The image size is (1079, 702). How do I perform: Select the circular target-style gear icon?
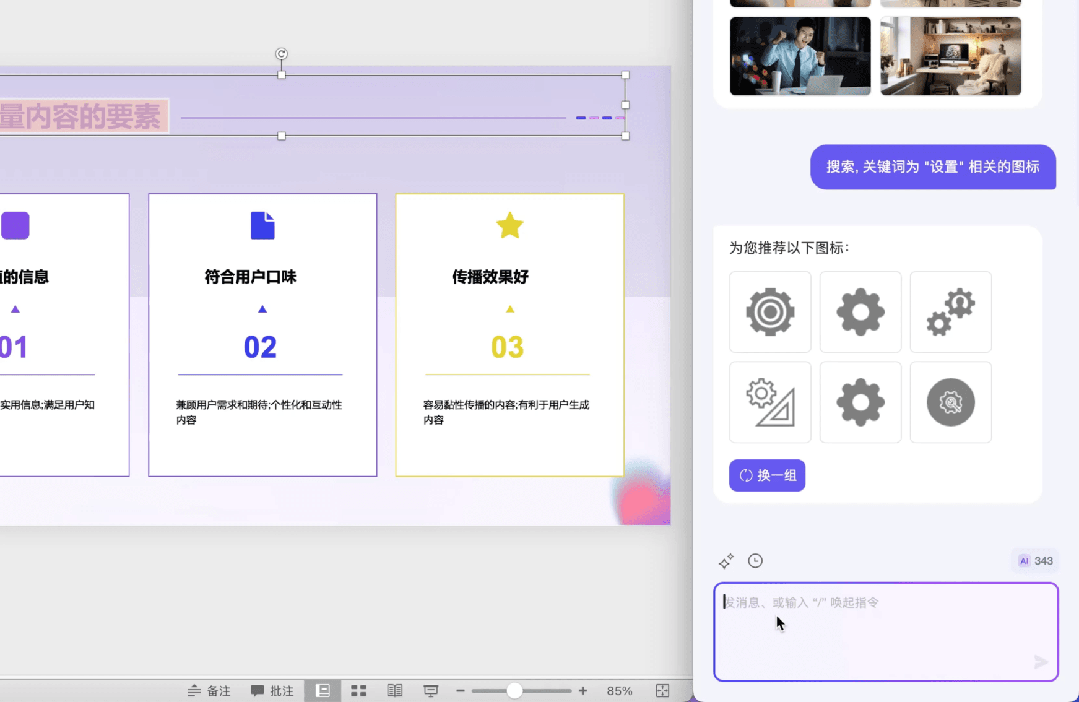[770, 312]
